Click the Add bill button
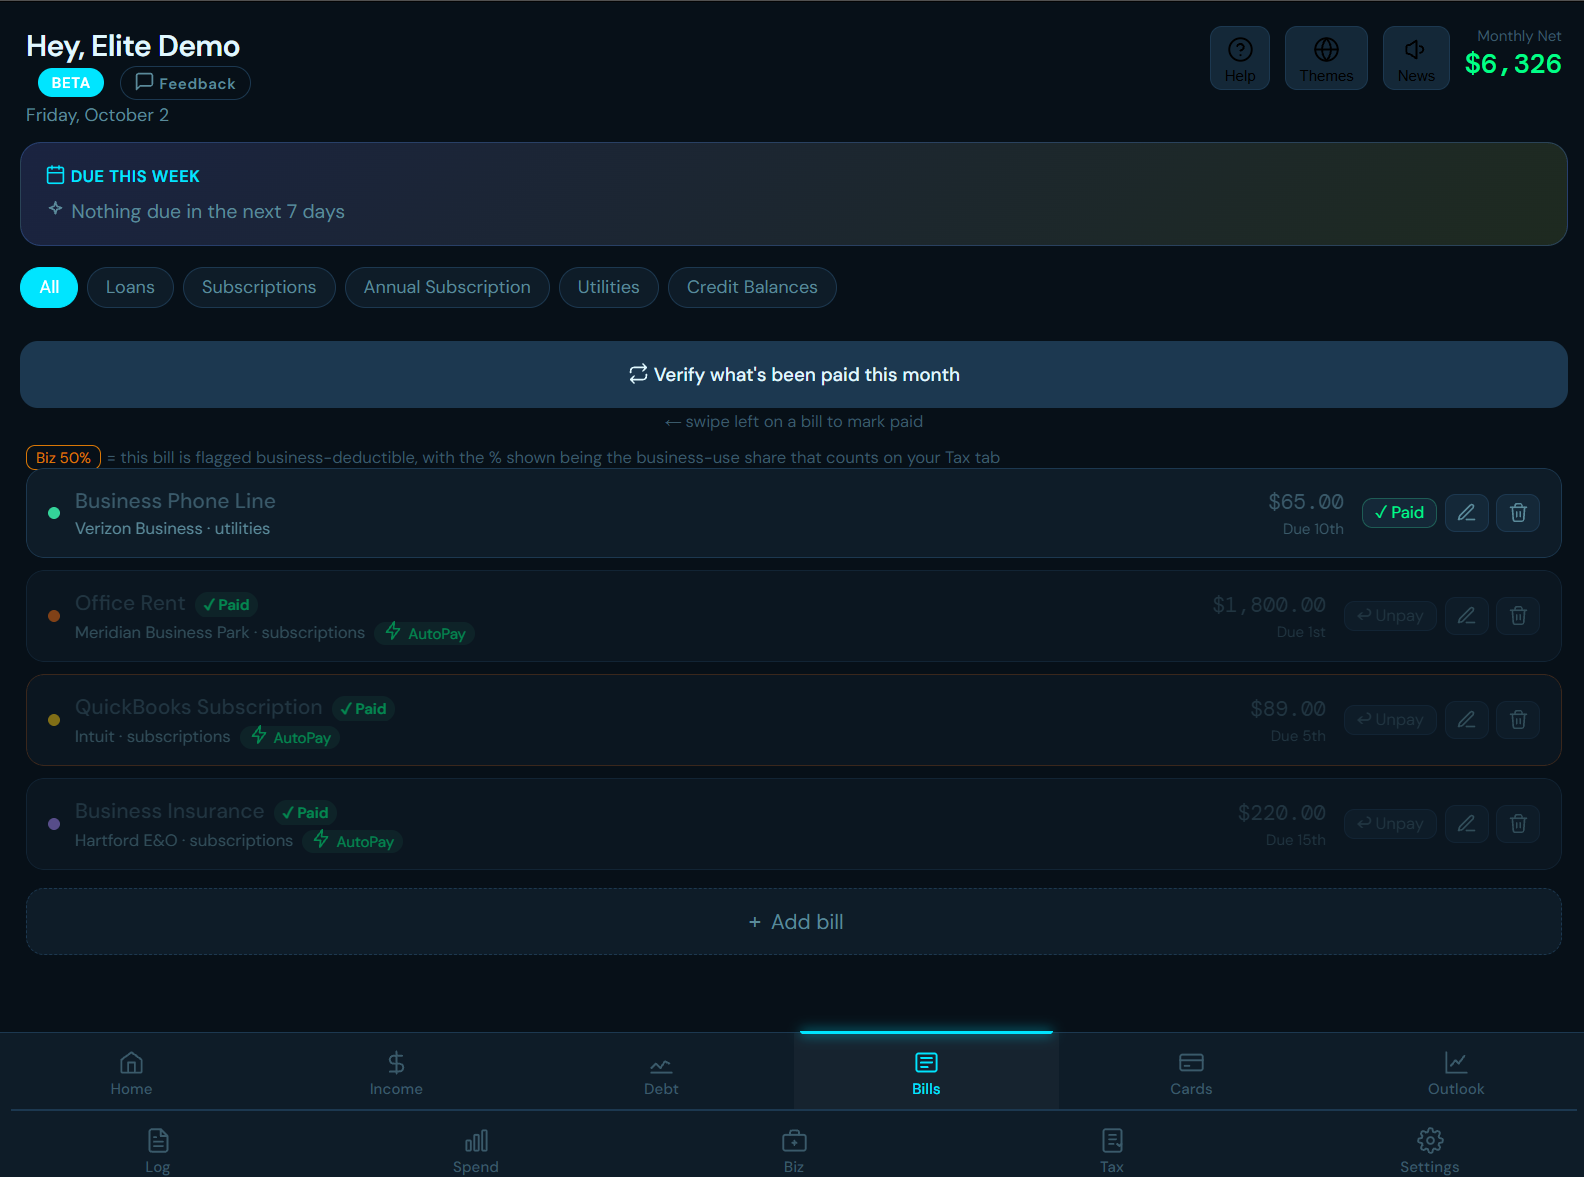1584x1177 pixels. (794, 922)
